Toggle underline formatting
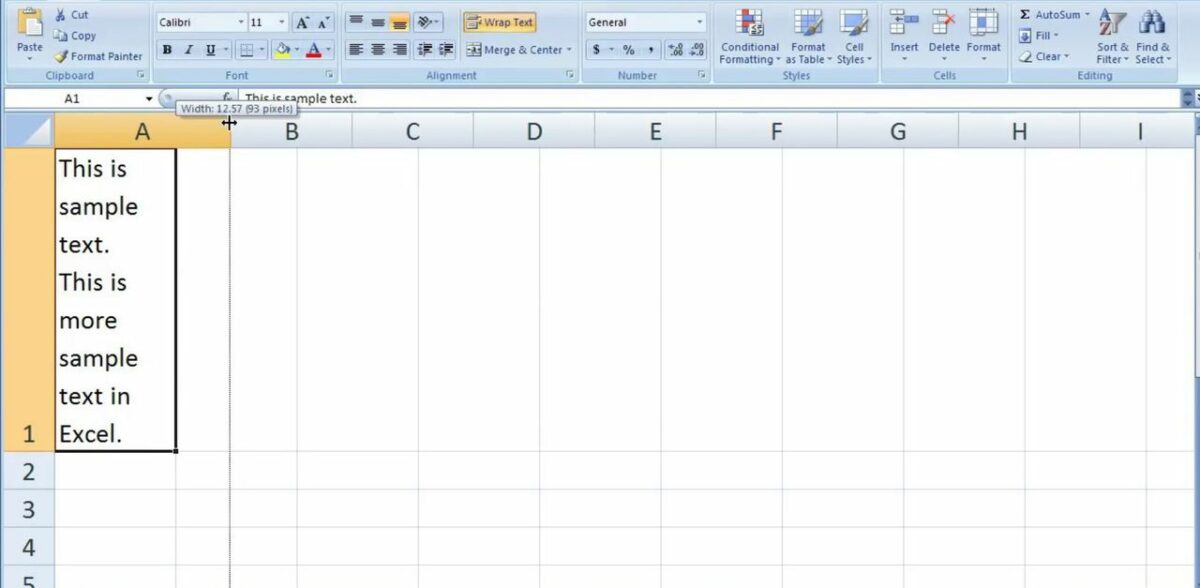 pyautogui.click(x=210, y=48)
